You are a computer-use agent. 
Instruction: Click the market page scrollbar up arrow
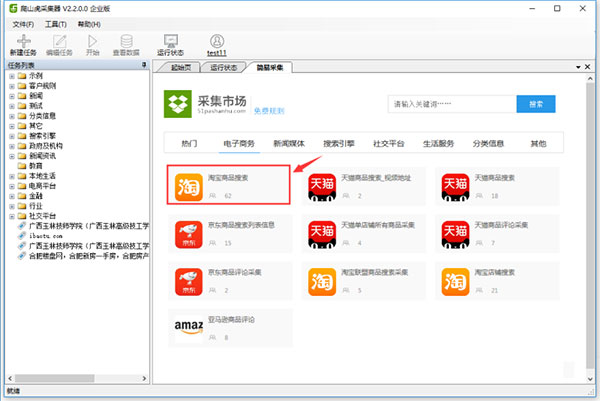pos(590,78)
